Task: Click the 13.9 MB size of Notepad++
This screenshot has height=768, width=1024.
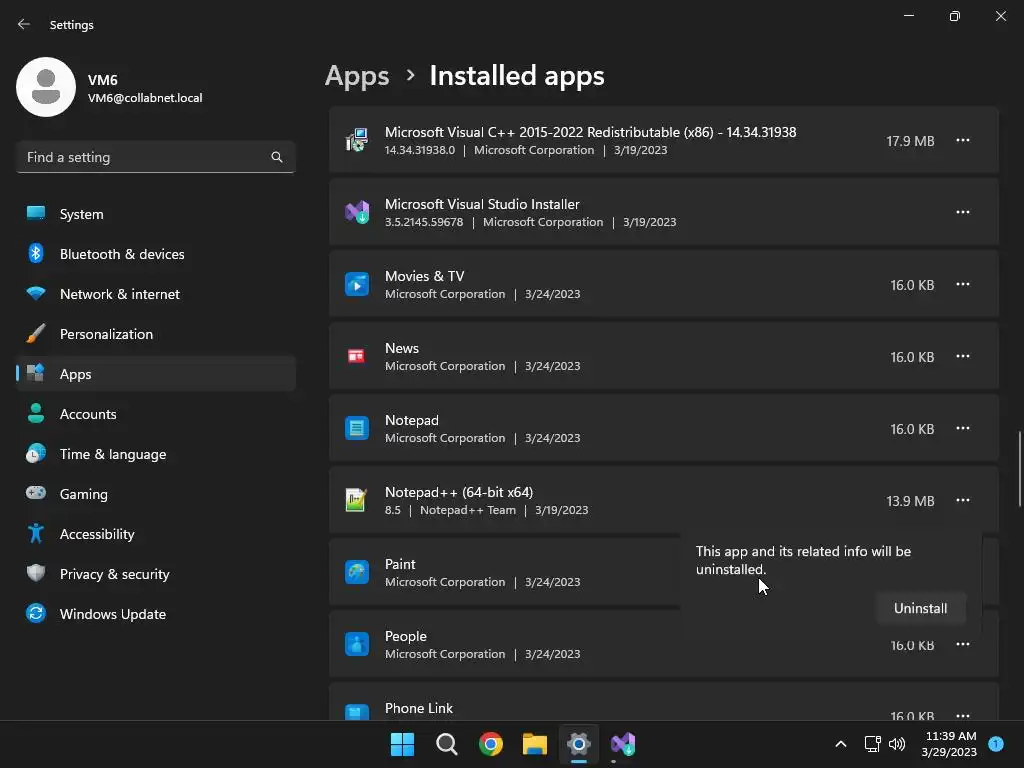Action: pos(910,501)
